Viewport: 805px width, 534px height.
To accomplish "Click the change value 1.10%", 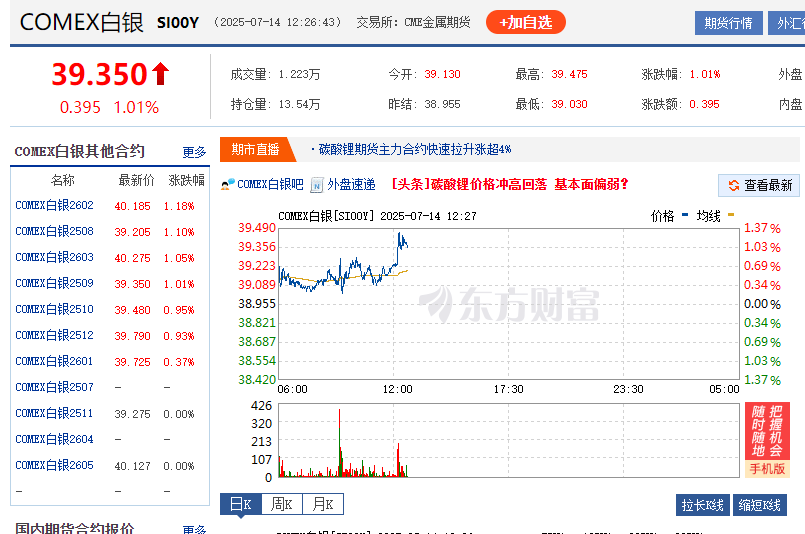I will (x=179, y=232).
